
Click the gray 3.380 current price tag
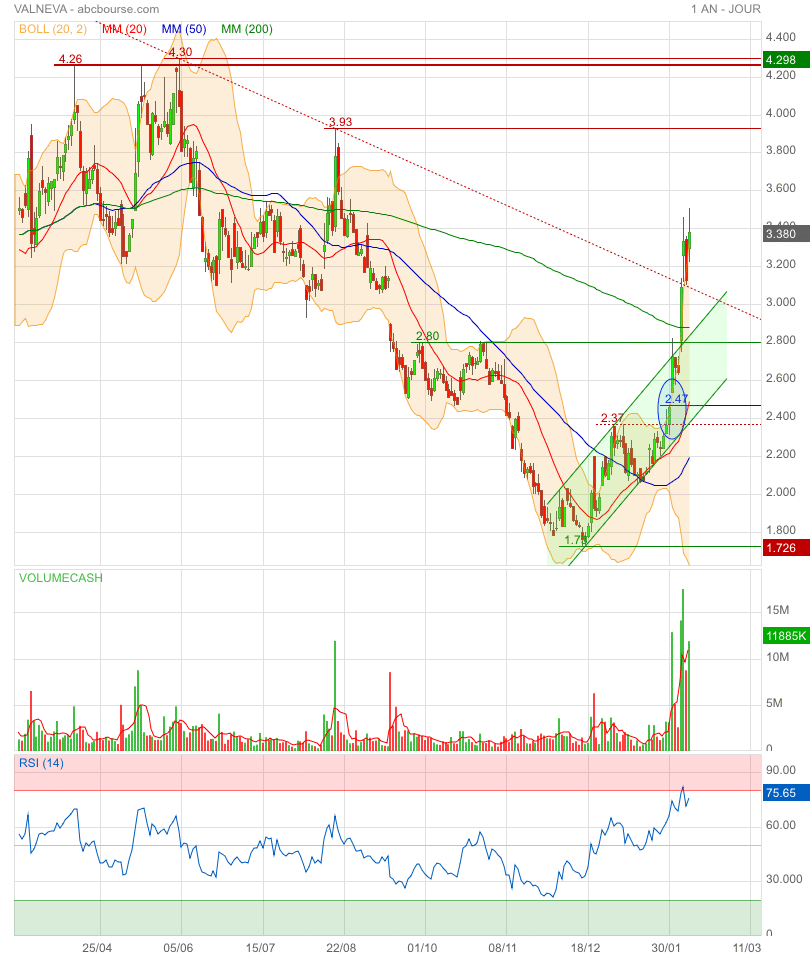pos(787,234)
